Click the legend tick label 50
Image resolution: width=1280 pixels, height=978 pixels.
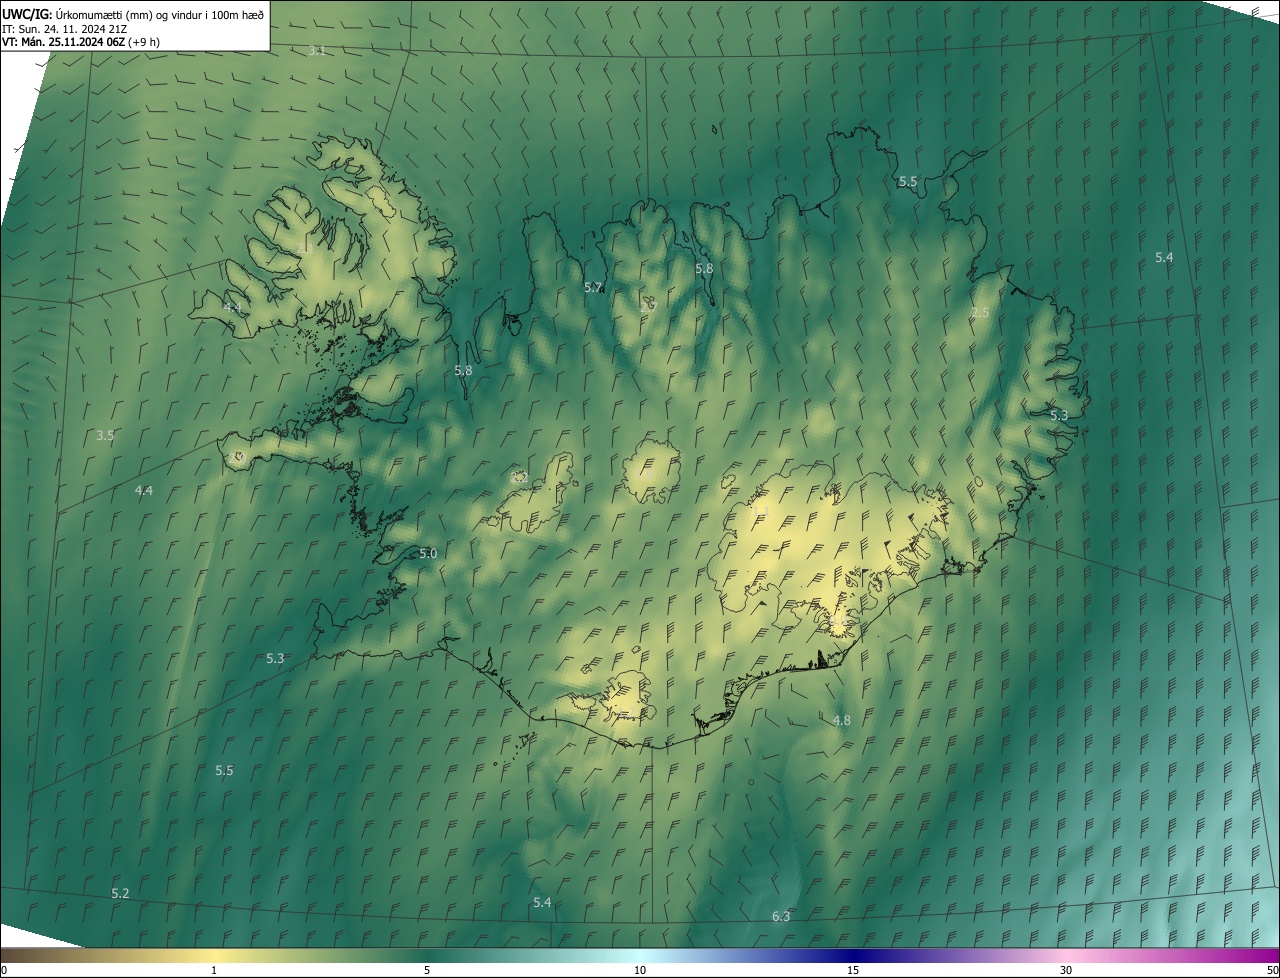coord(1272,971)
